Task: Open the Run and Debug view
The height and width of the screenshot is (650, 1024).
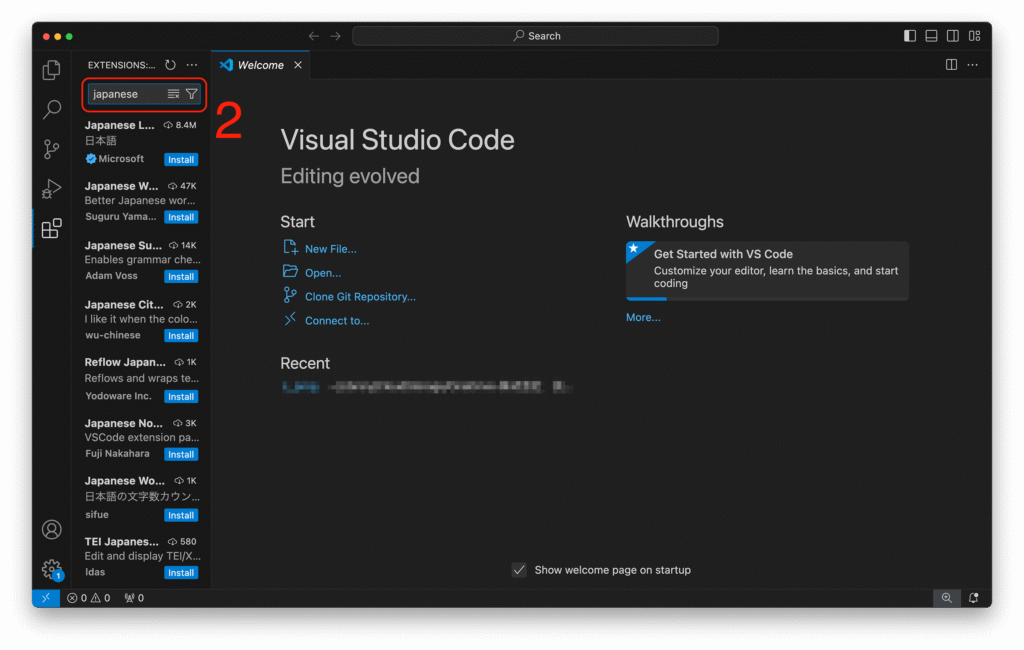Action: coord(52,189)
